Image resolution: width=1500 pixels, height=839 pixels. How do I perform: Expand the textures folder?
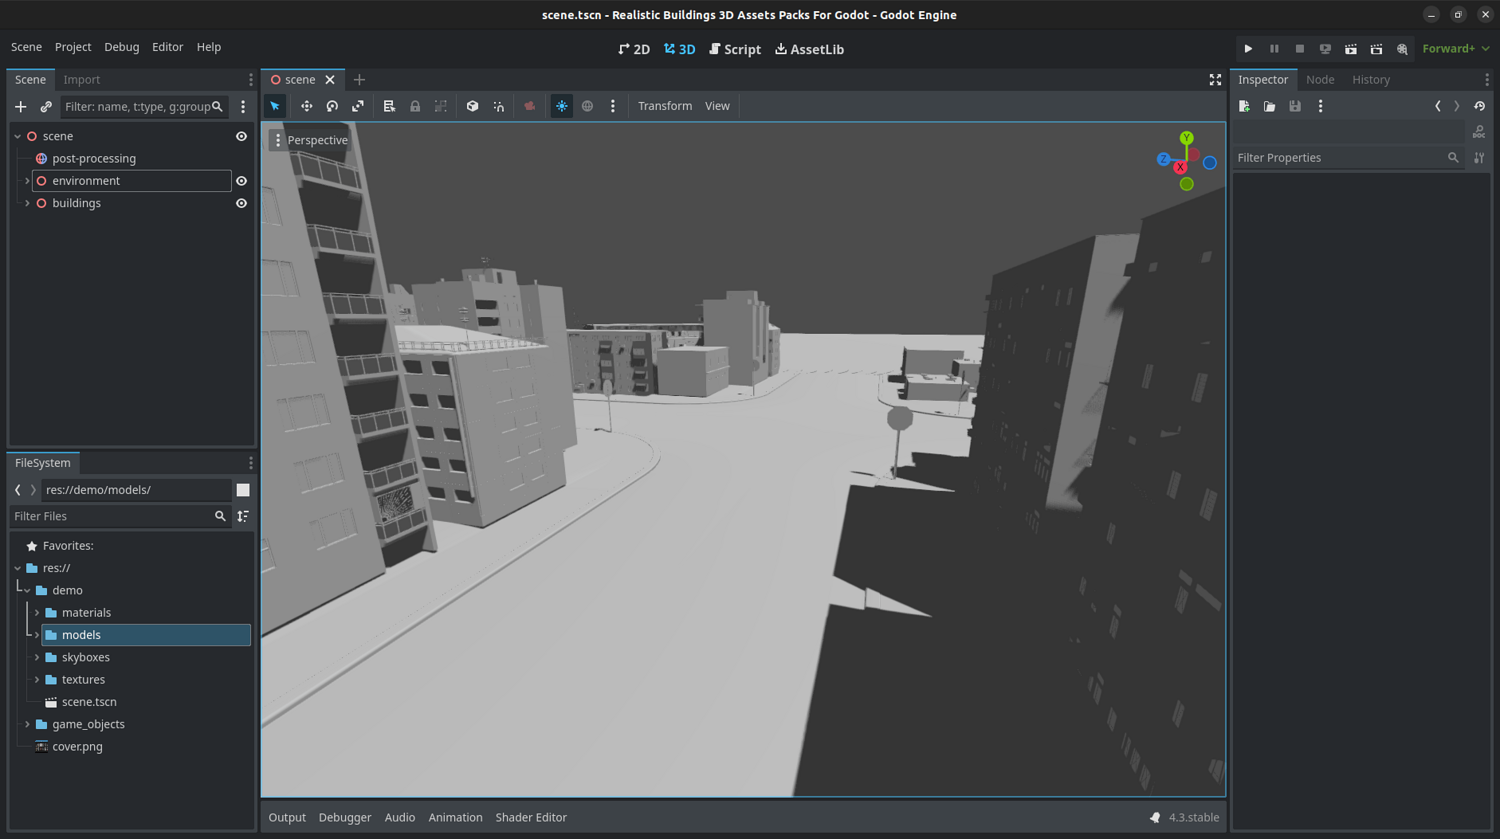37,680
